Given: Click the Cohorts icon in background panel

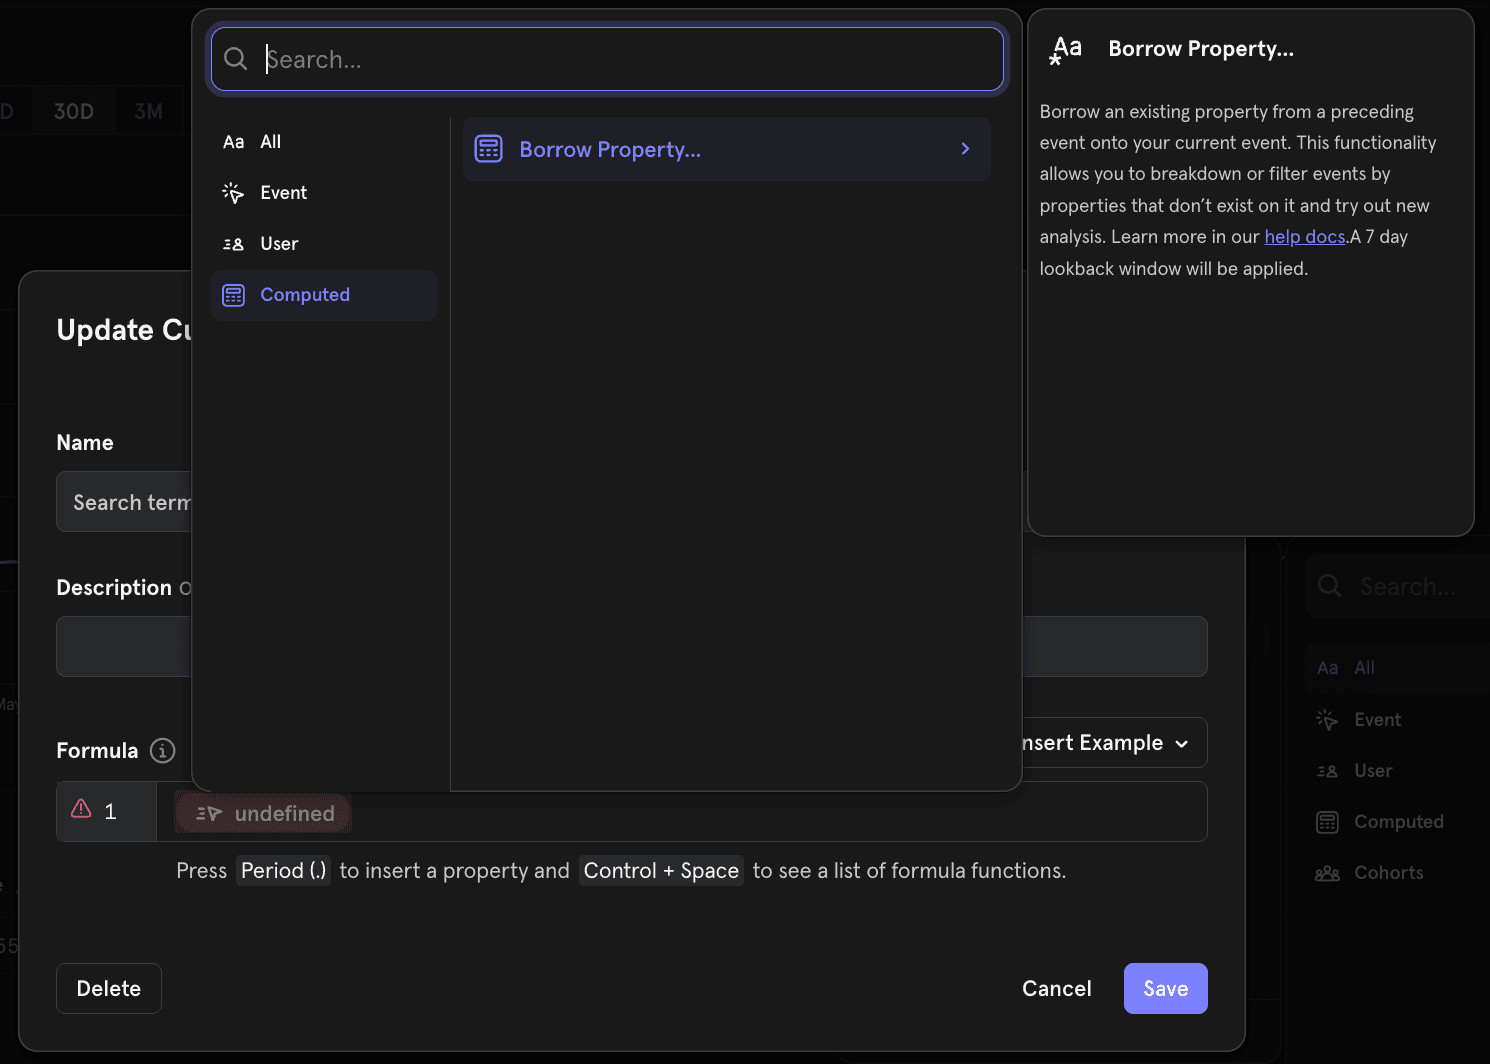Looking at the screenshot, I should 1327,873.
